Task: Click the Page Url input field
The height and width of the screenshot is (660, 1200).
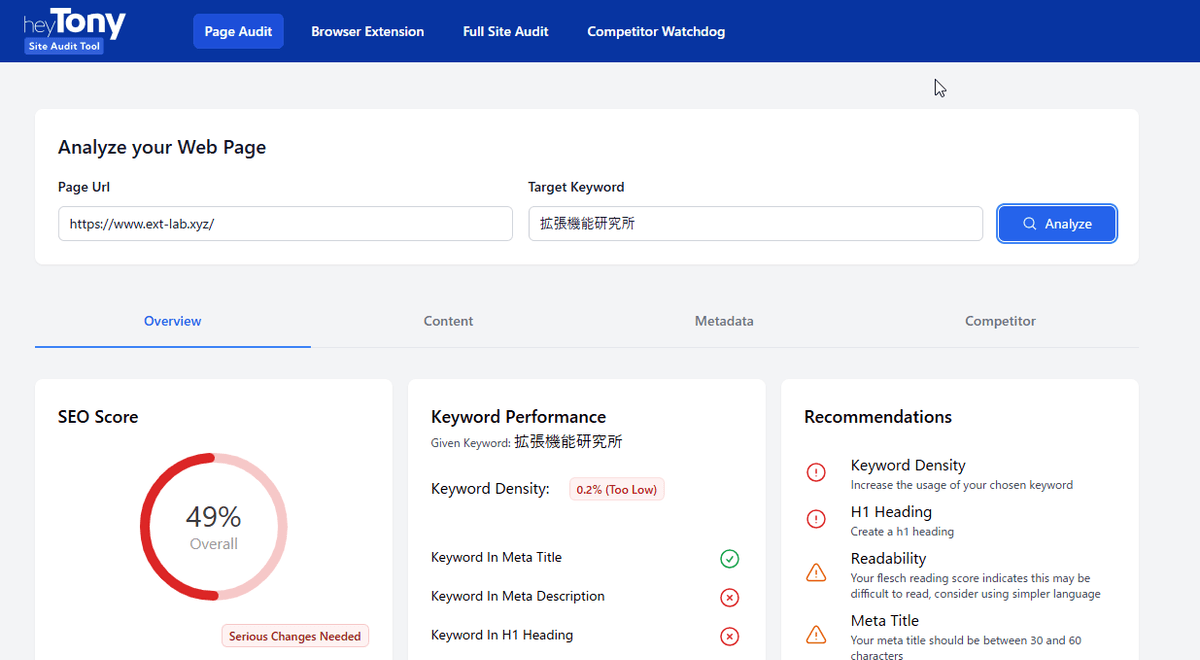Action: 285,224
